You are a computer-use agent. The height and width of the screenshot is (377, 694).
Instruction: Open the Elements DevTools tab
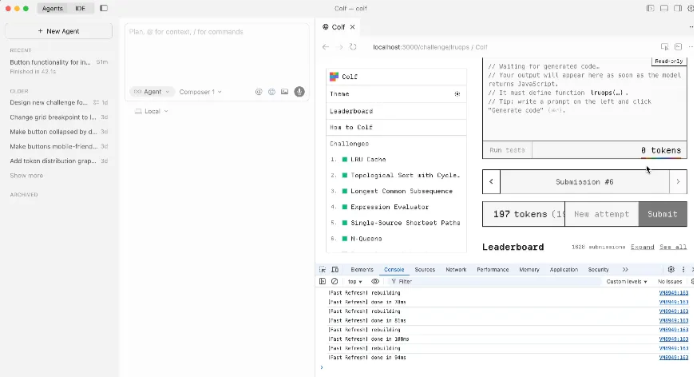362,269
